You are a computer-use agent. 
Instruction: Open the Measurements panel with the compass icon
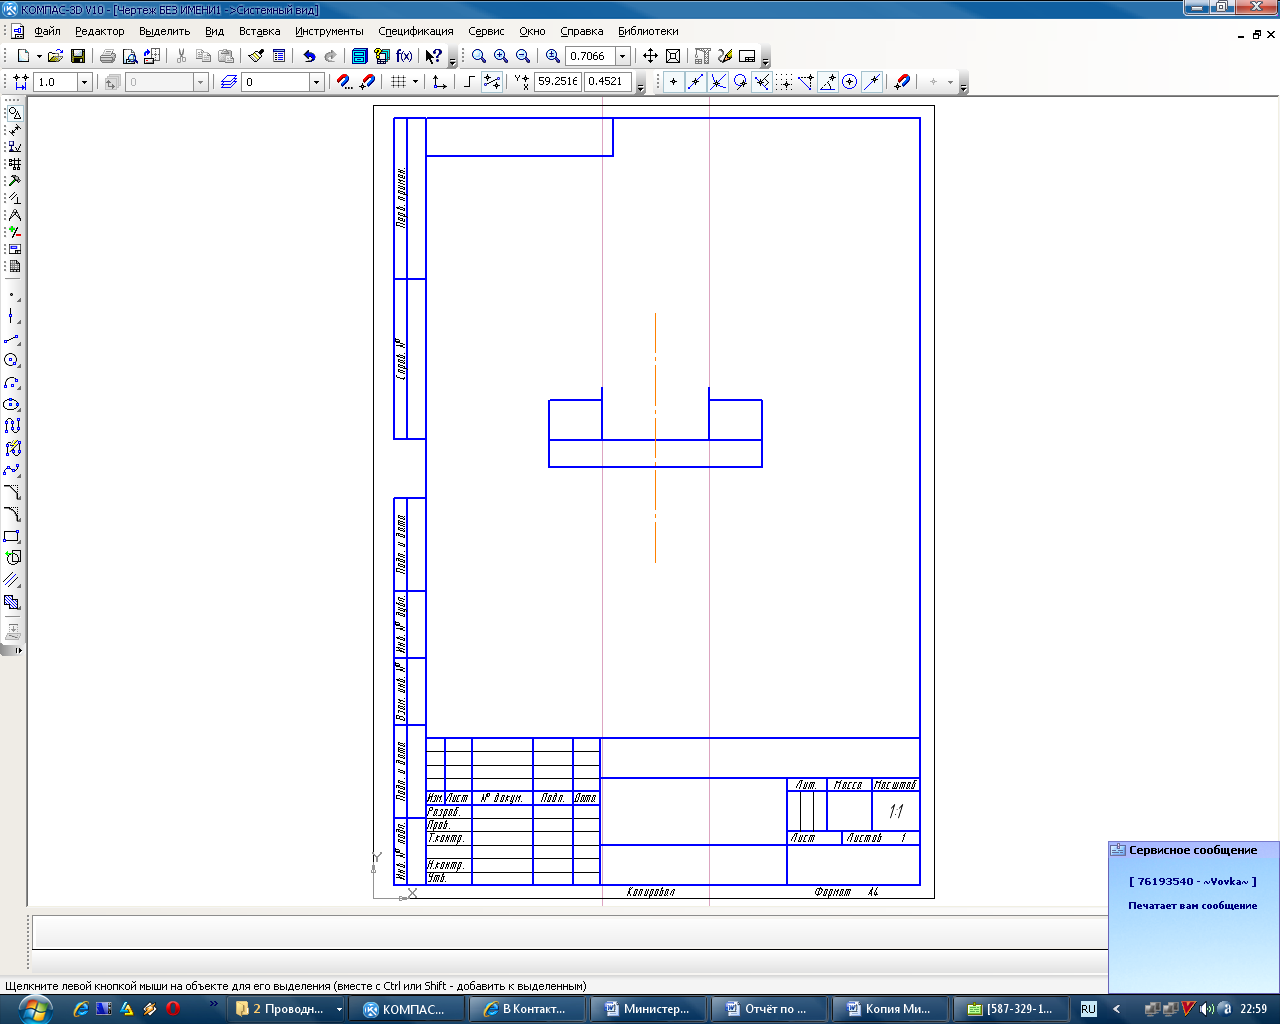[x=14, y=215]
